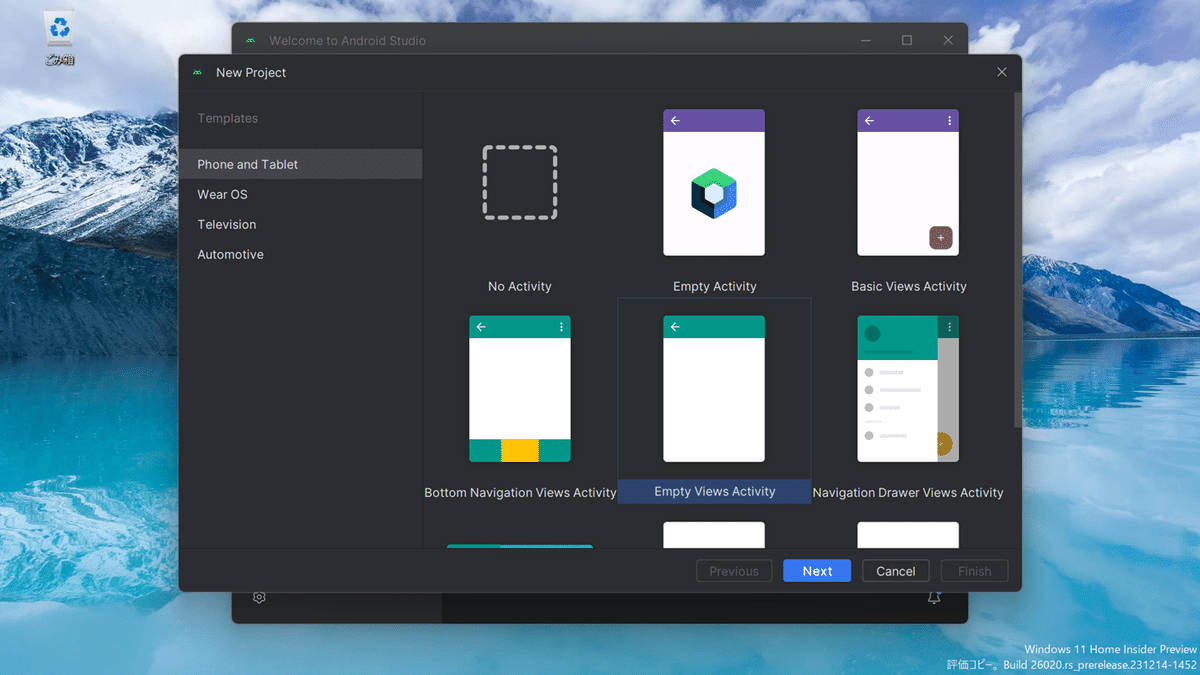Choose the Basic Views Activity thumbnail
Viewport: 1200px width, 675px height.
click(x=908, y=182)
